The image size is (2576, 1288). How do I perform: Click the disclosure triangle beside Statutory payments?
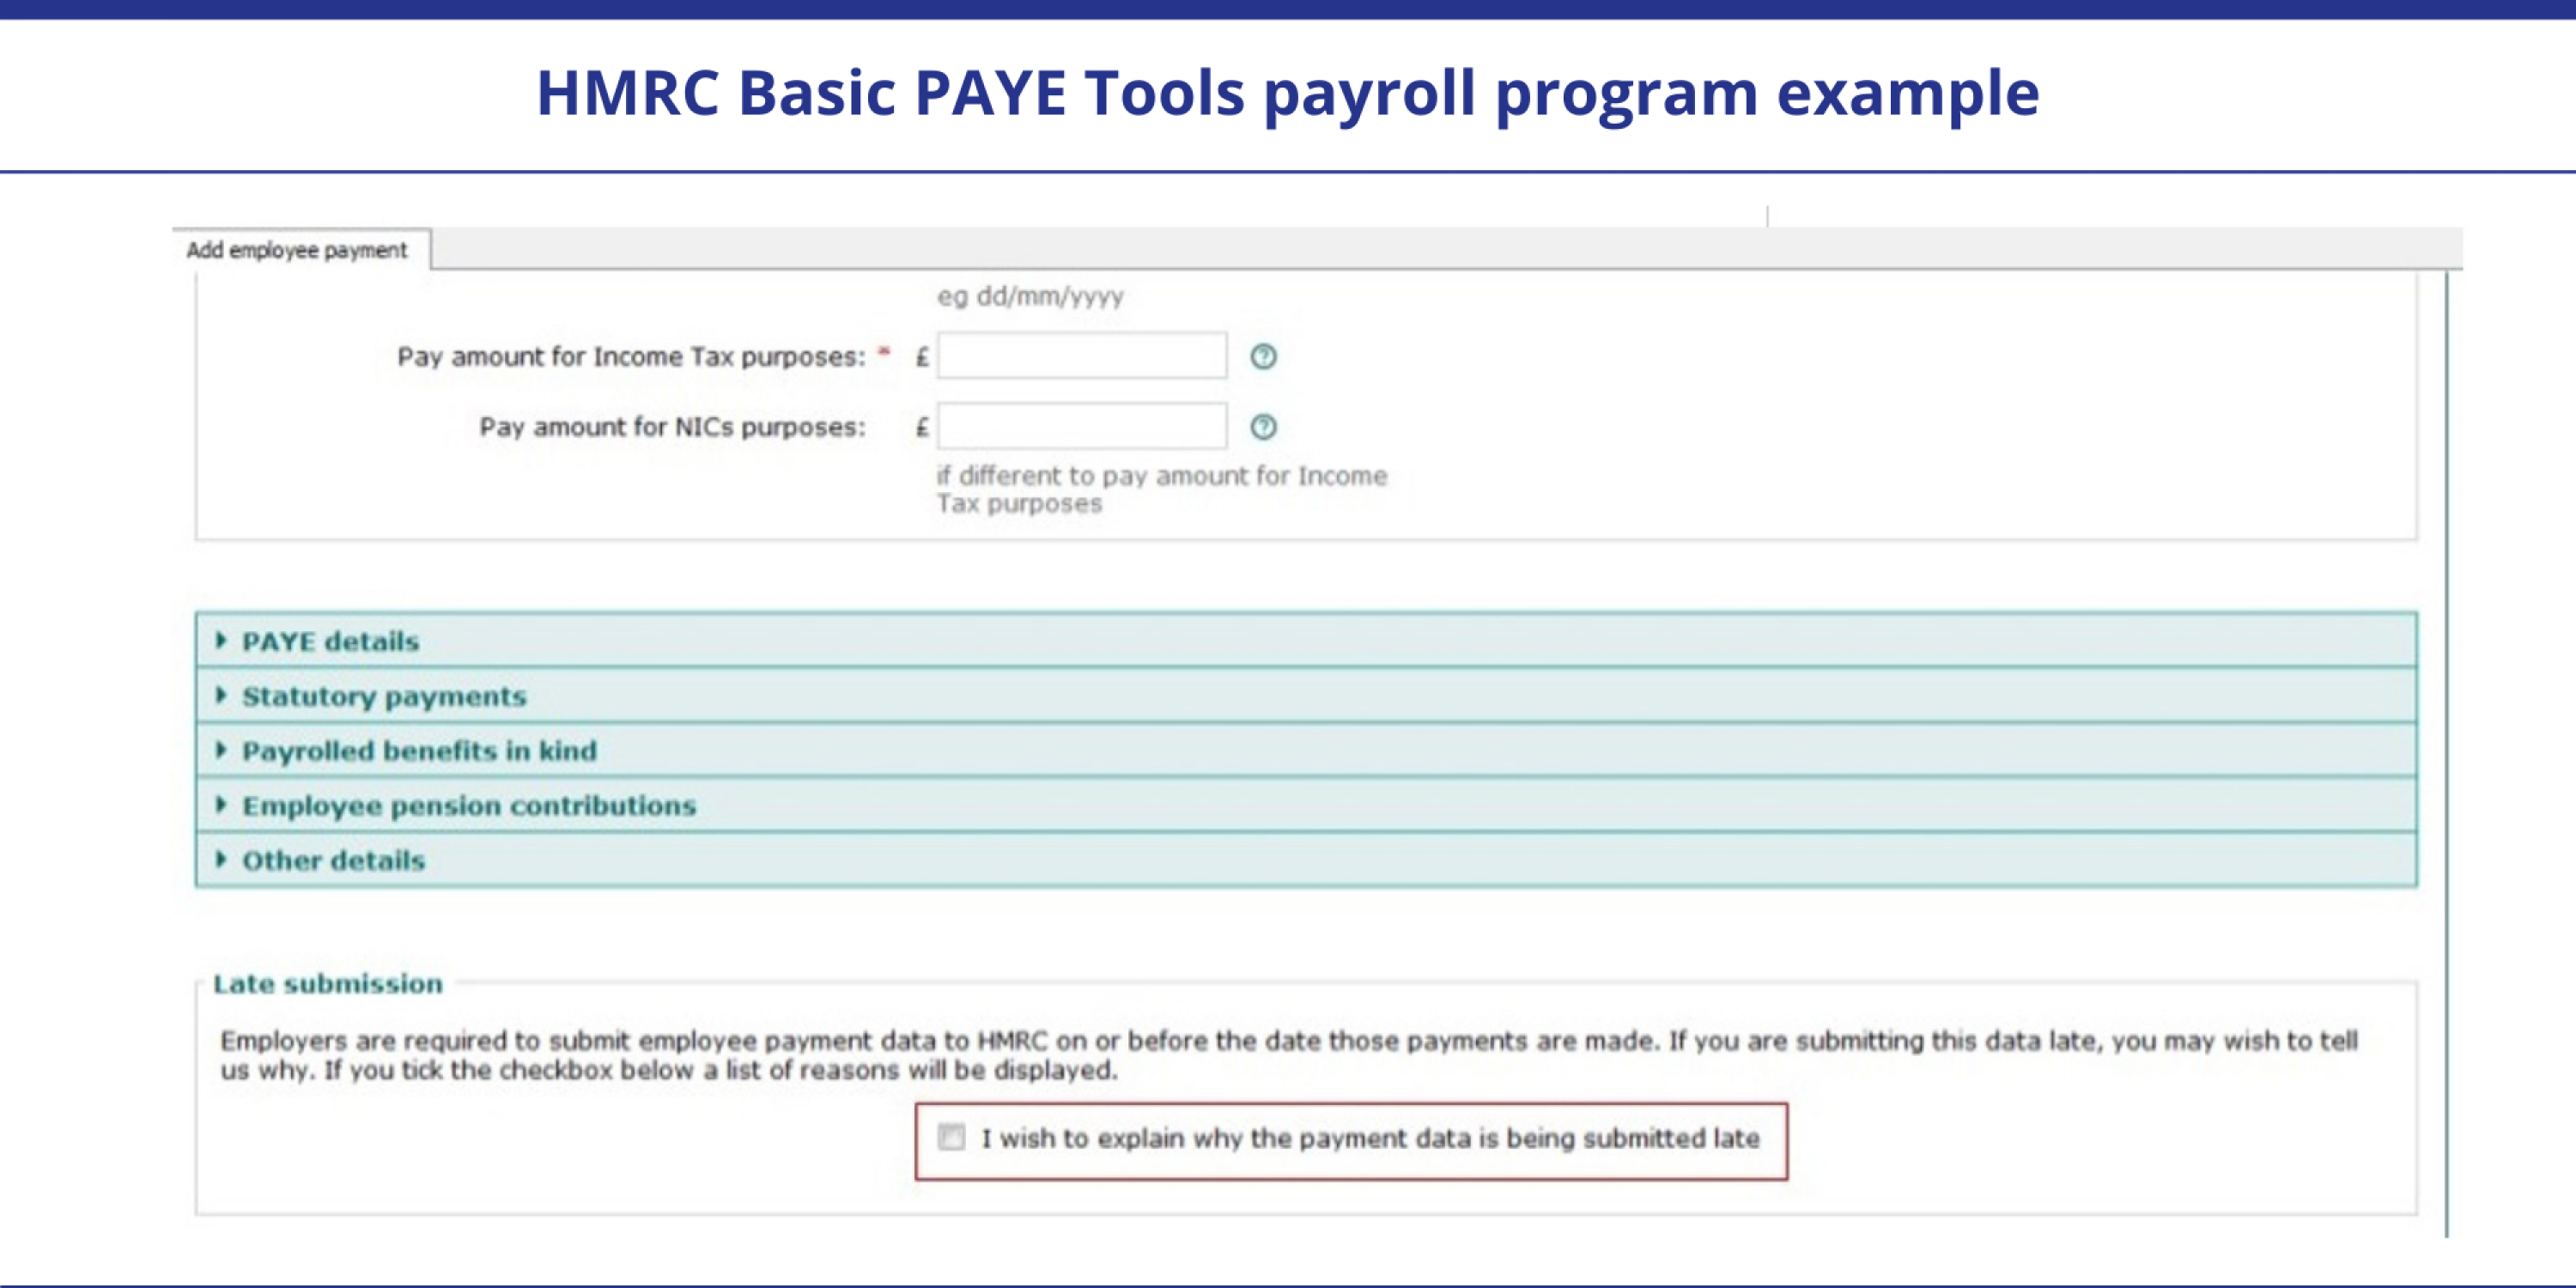[222, 696]
